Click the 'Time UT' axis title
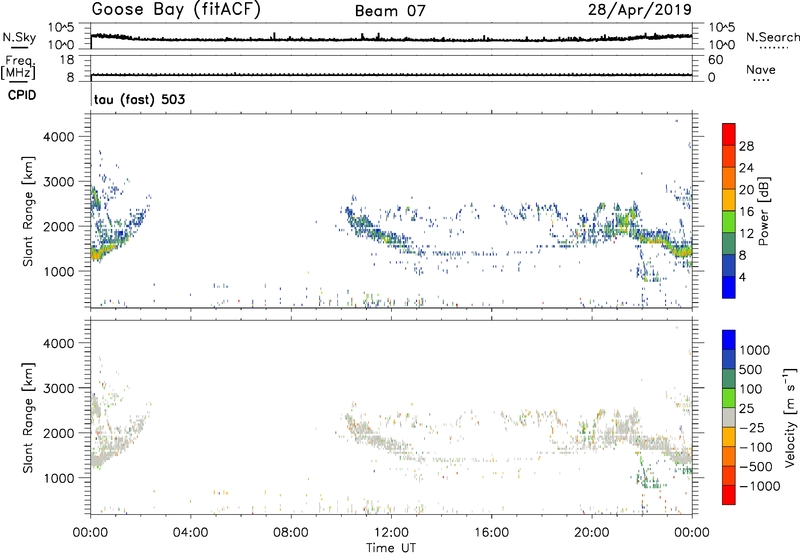Viewport: 800px width, 554px height. point(391,548)
